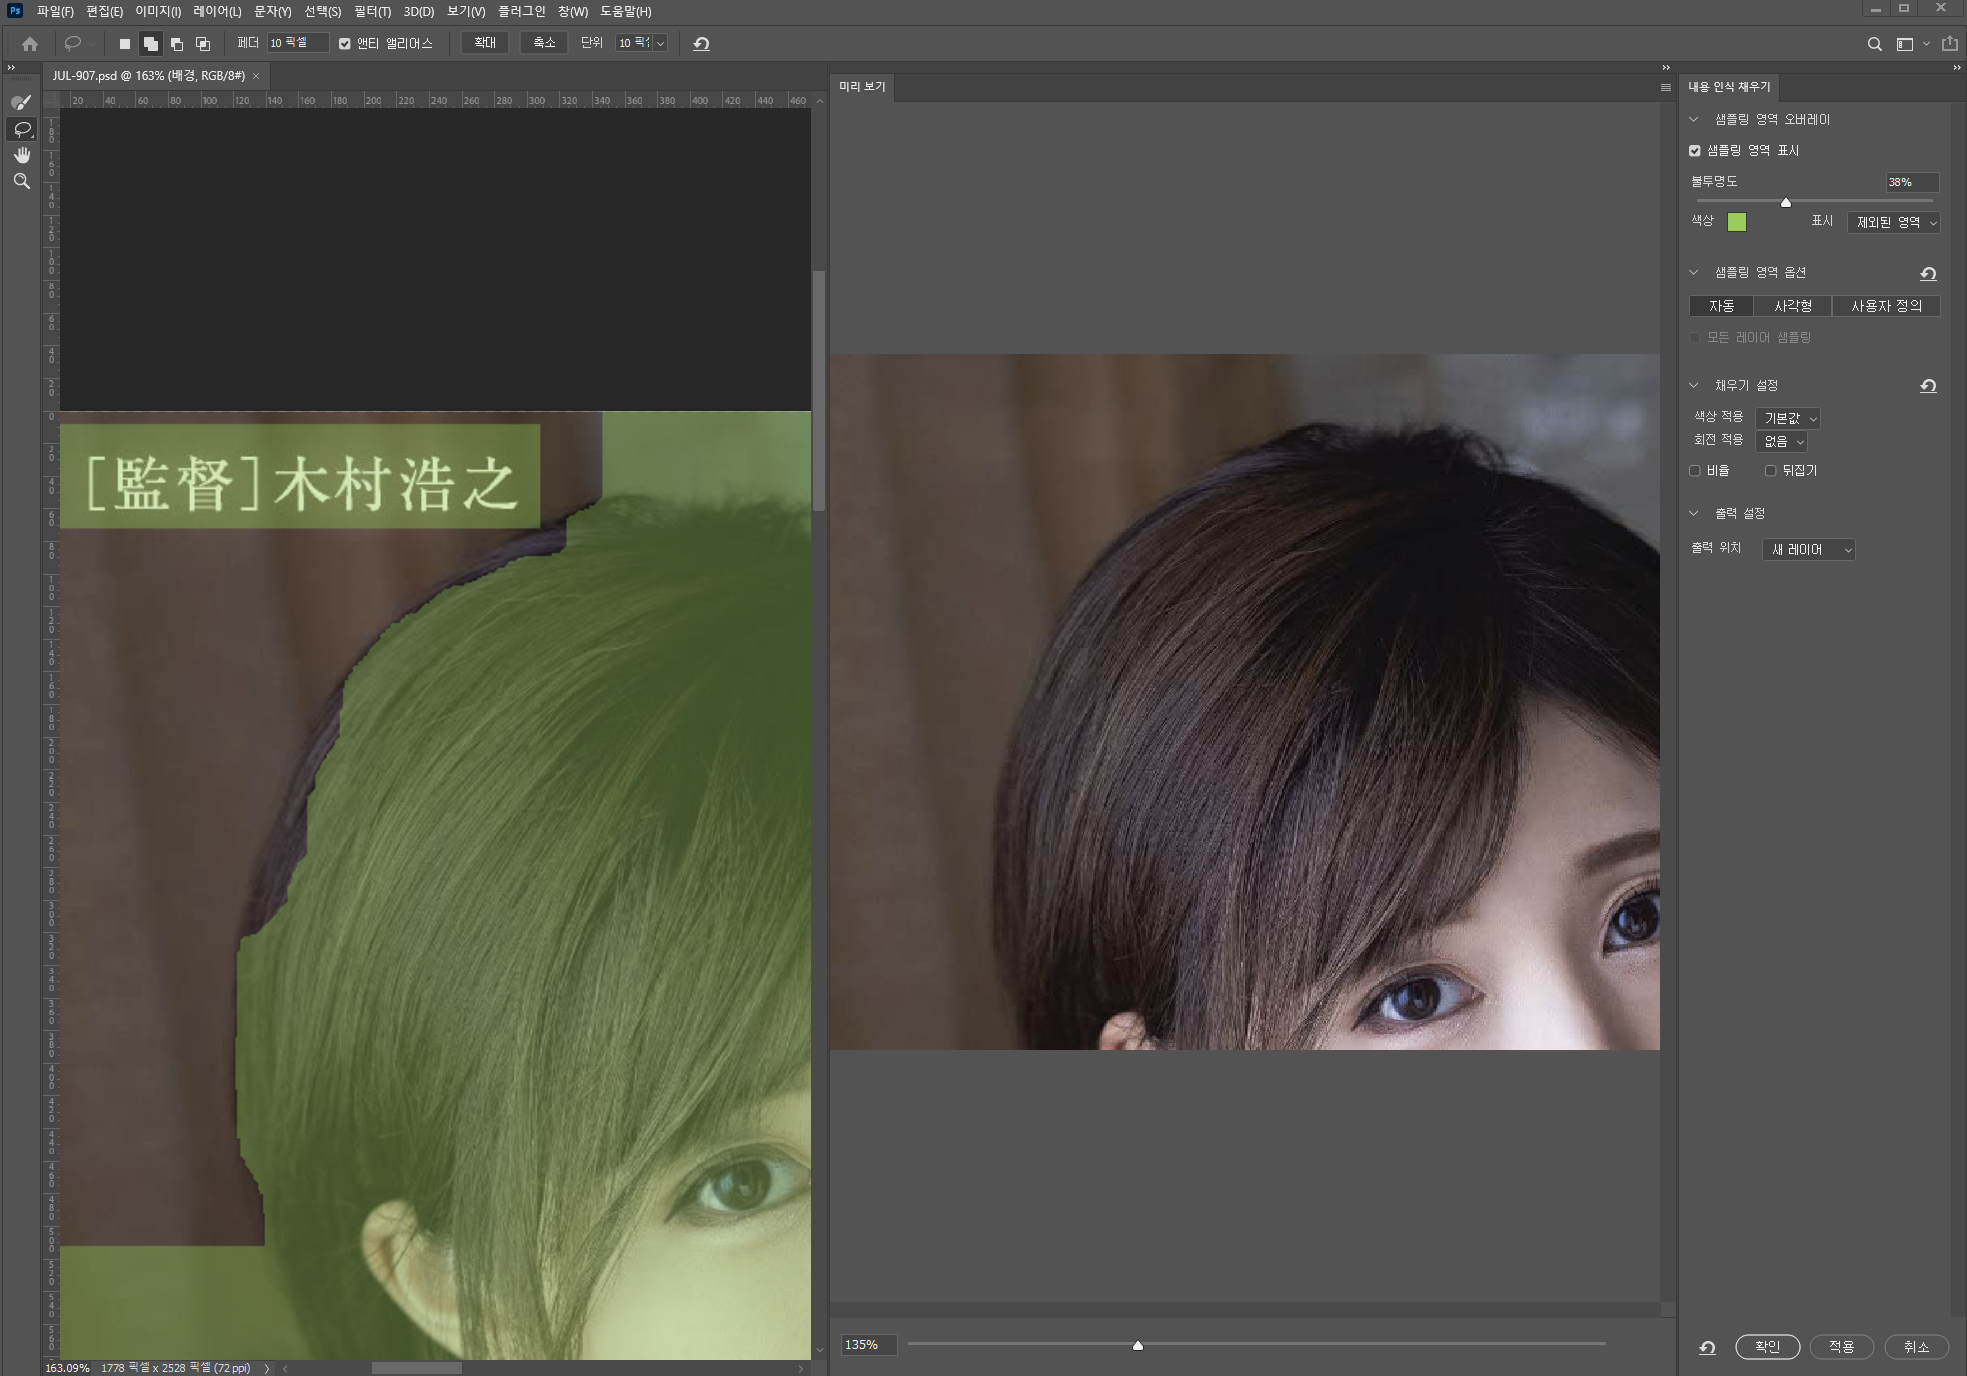Choose New Selection mode icon
Image resolution: width=1967 pixels, height=1376 pixels.
[125, 44]
